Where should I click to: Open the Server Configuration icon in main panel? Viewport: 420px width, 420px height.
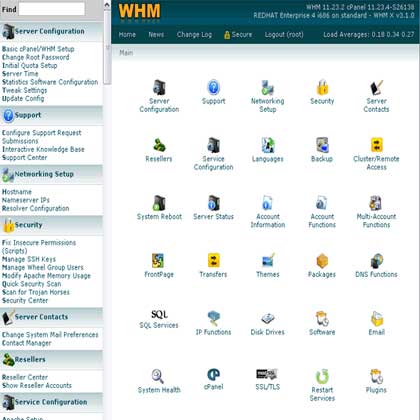159,88
